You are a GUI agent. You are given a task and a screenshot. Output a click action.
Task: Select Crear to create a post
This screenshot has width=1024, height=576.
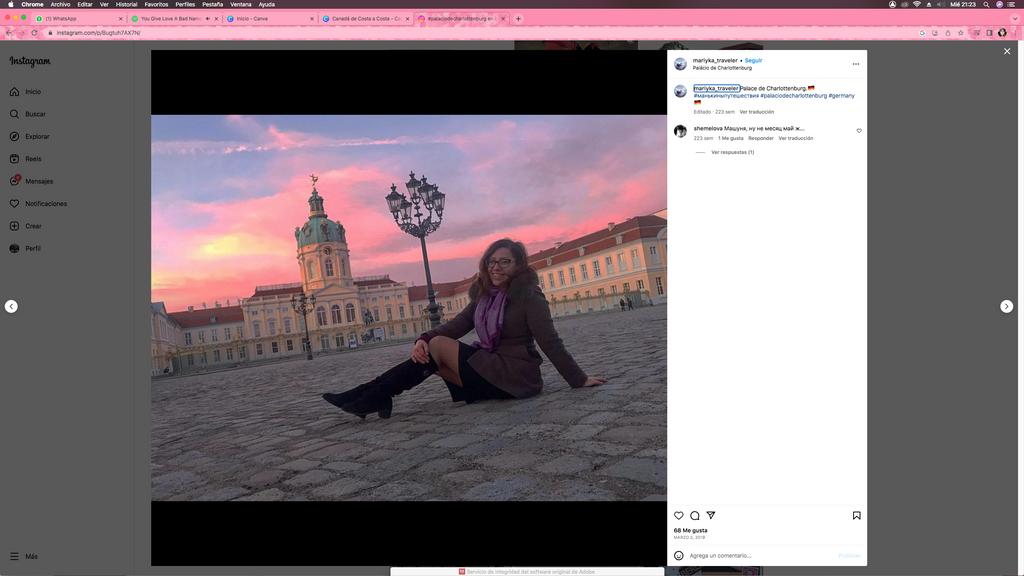(26, 226)
